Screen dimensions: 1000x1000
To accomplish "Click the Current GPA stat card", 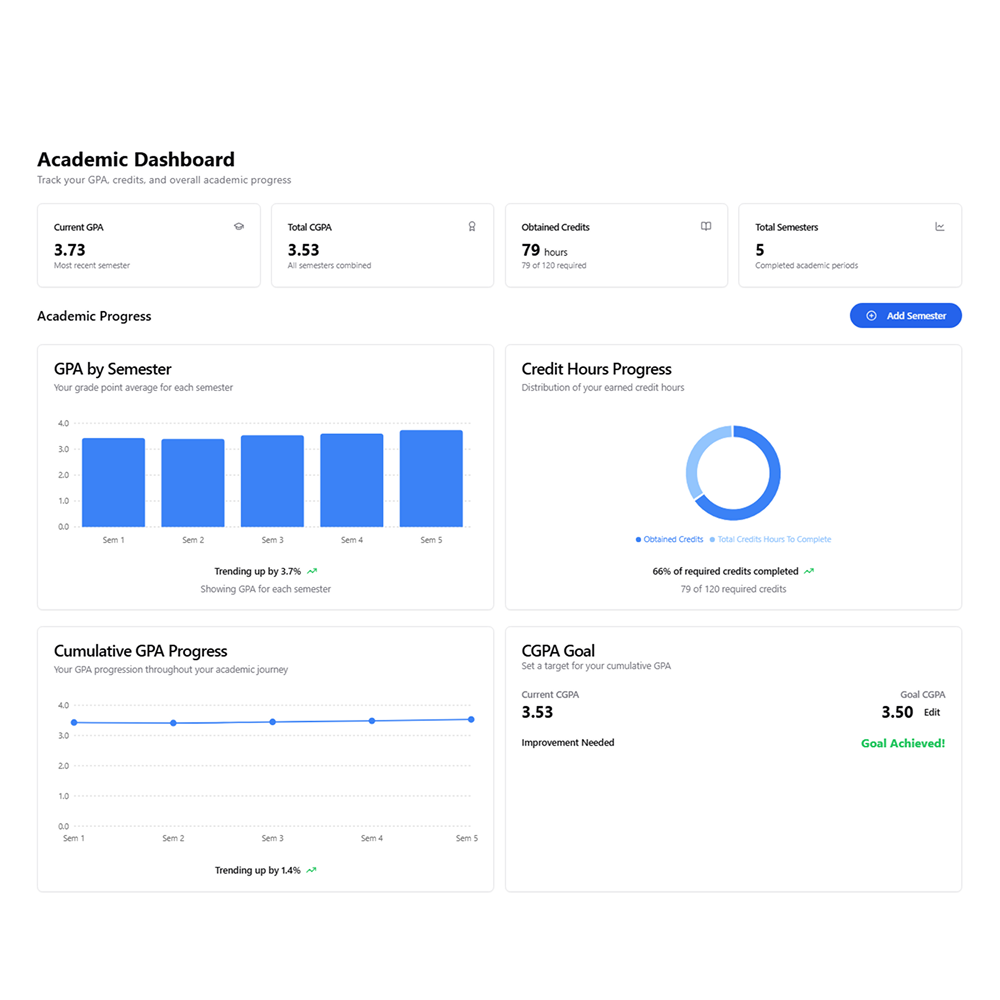I will [148, 245].
